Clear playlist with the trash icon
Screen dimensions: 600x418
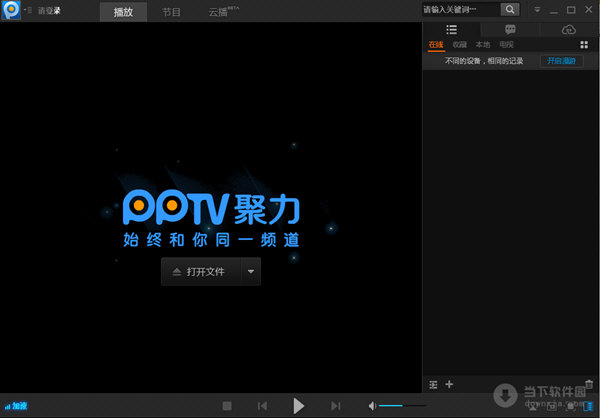(589, 384)
